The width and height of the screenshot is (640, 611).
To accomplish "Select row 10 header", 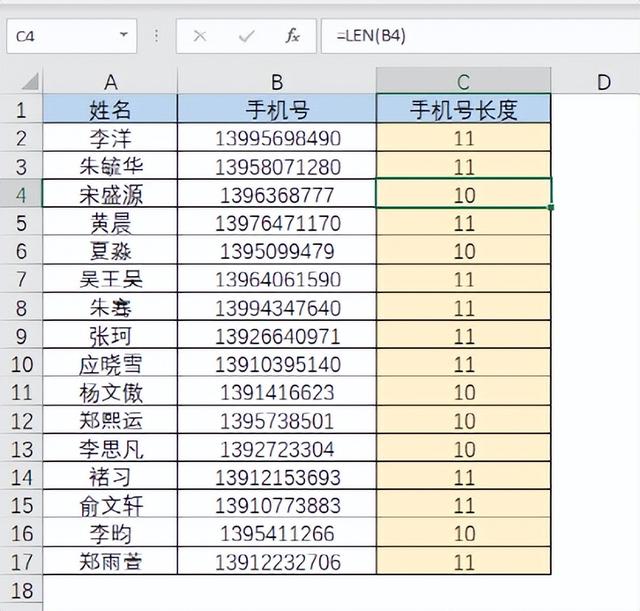I will point(21,363).
